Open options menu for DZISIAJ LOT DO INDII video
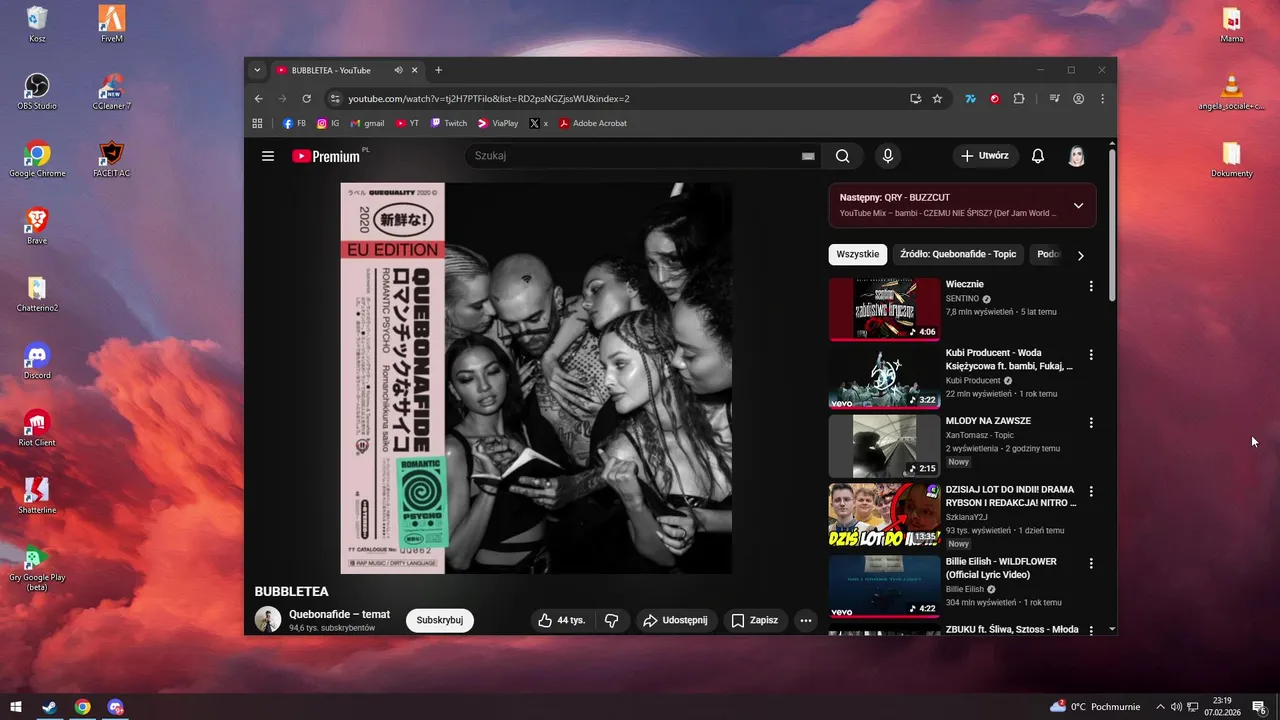 pos(1091,492)
